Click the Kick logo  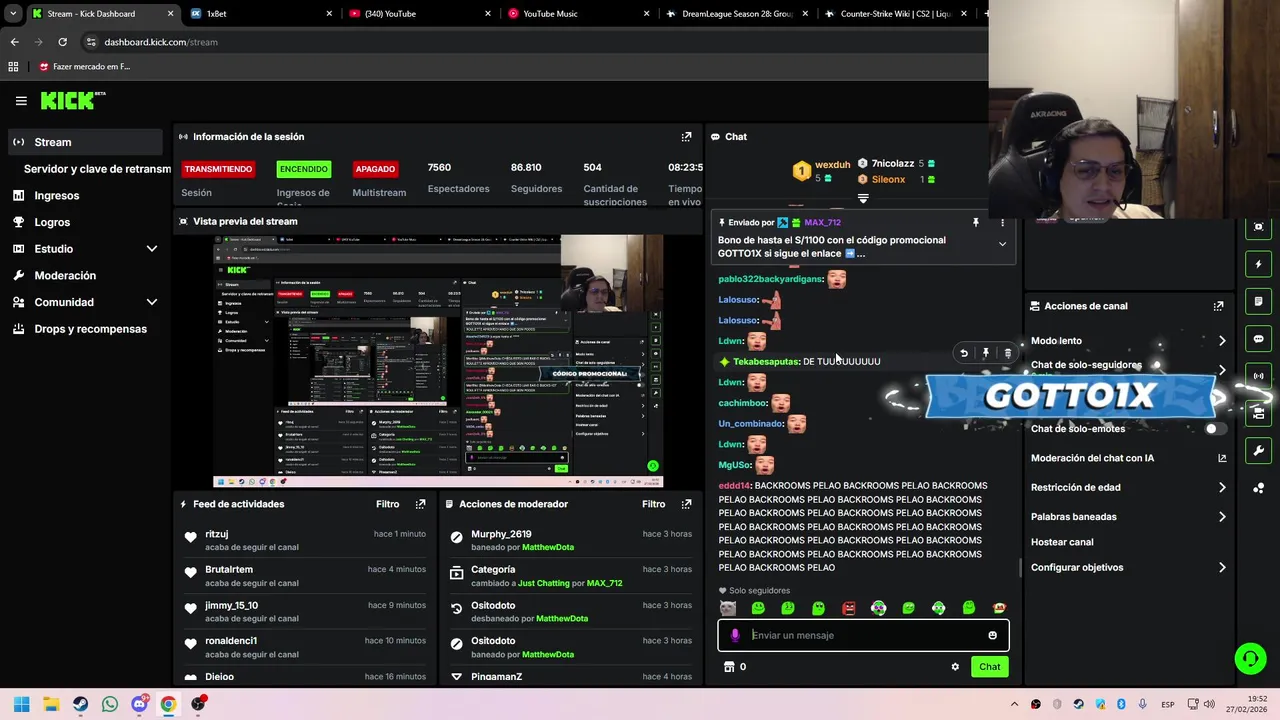point(73,100)
